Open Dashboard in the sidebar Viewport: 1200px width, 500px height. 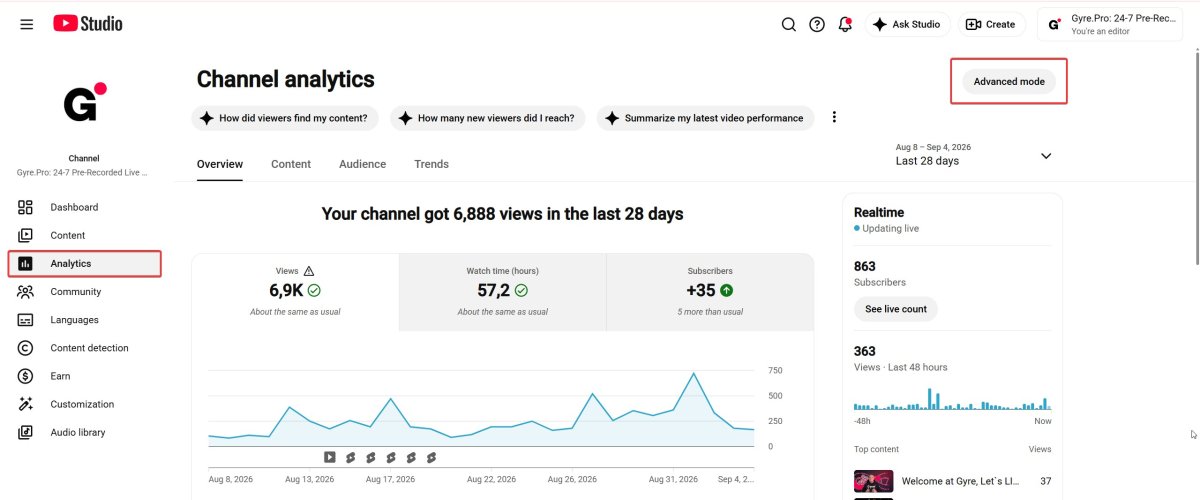click(84, 207)
